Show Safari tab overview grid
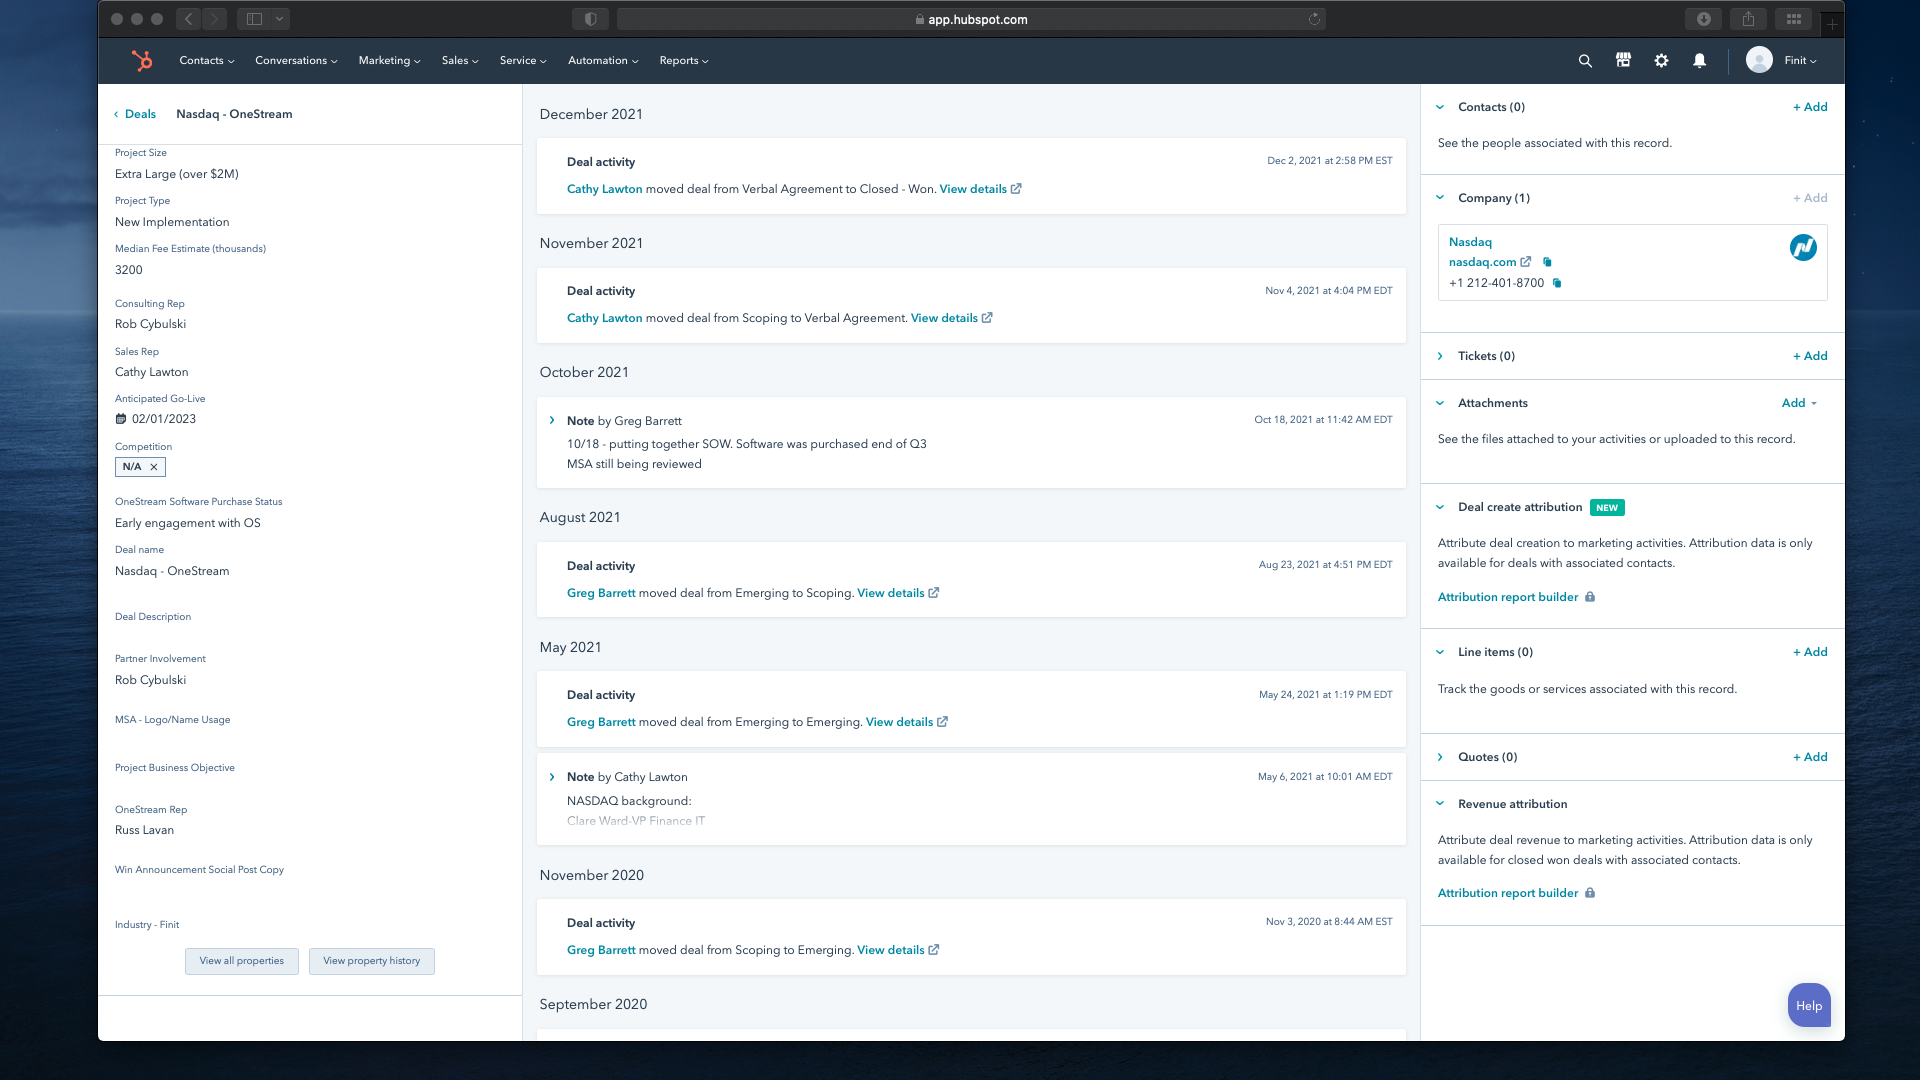The width and height of the screenshot is (1920, 1080). pos(1794,19)
